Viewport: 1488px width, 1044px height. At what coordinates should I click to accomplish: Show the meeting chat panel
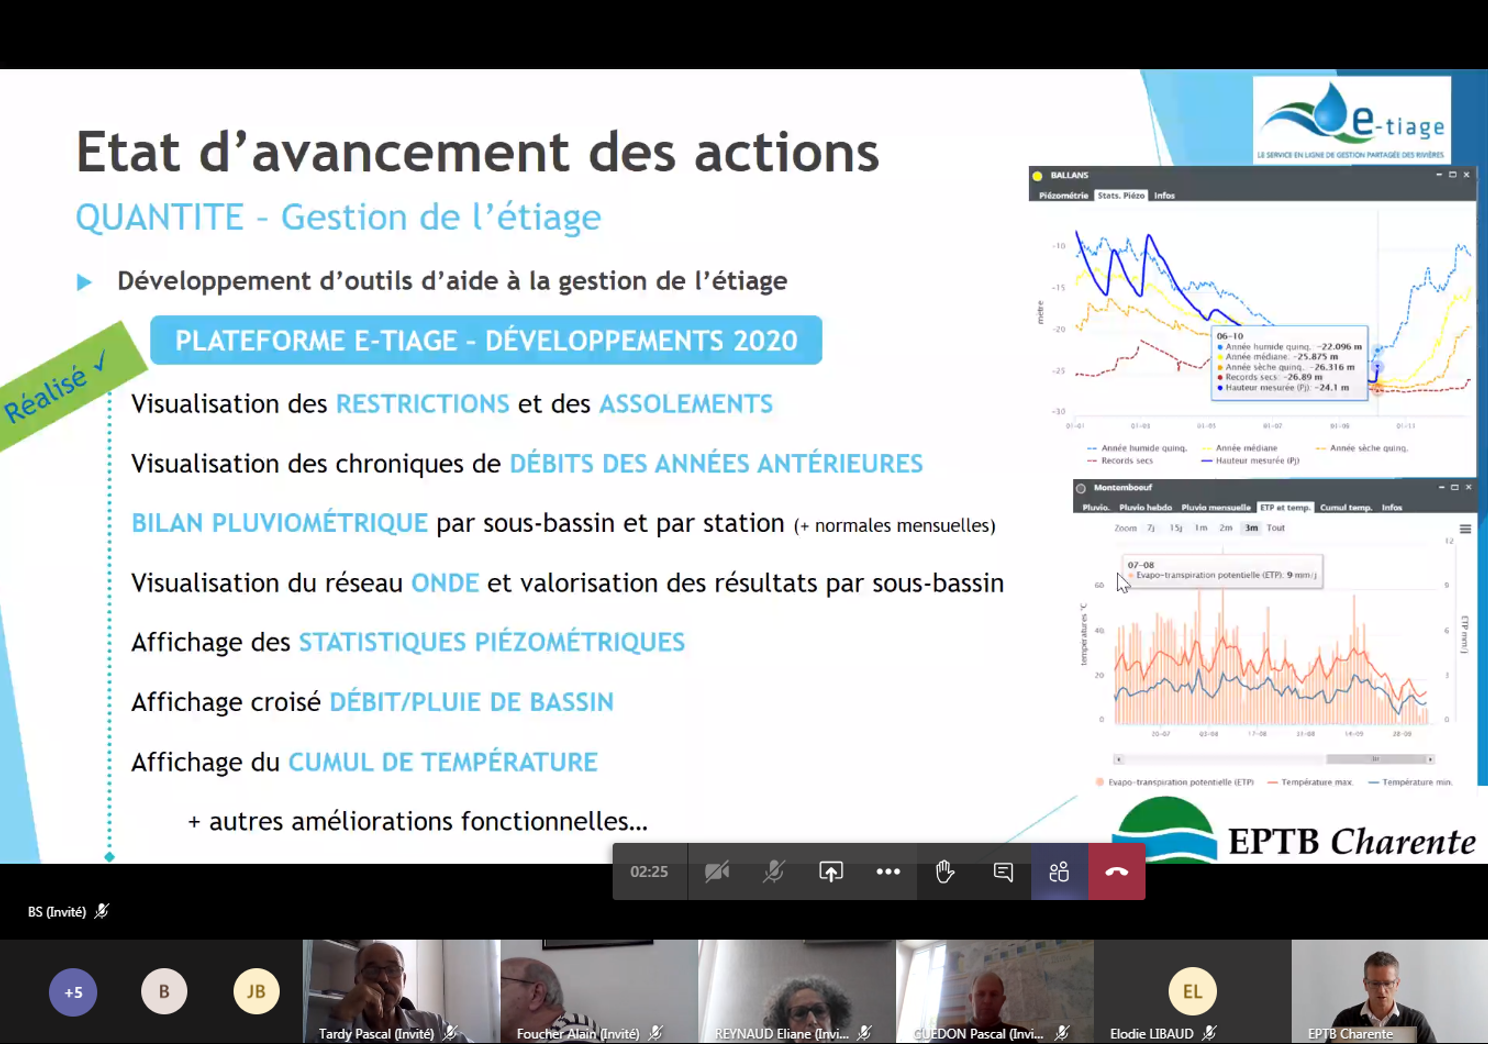1003,872
